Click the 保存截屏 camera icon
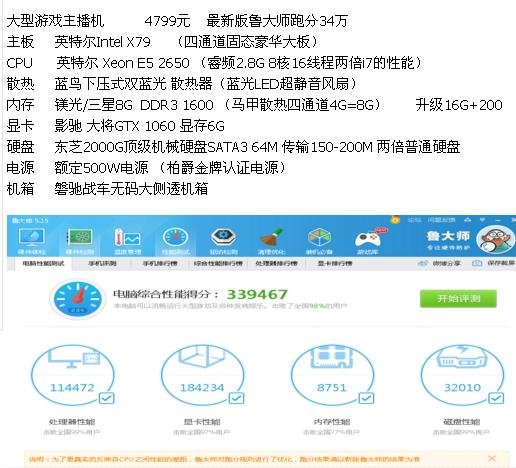Screen dimensions: 516x468 pyautogui.click(x=477, y=263)
